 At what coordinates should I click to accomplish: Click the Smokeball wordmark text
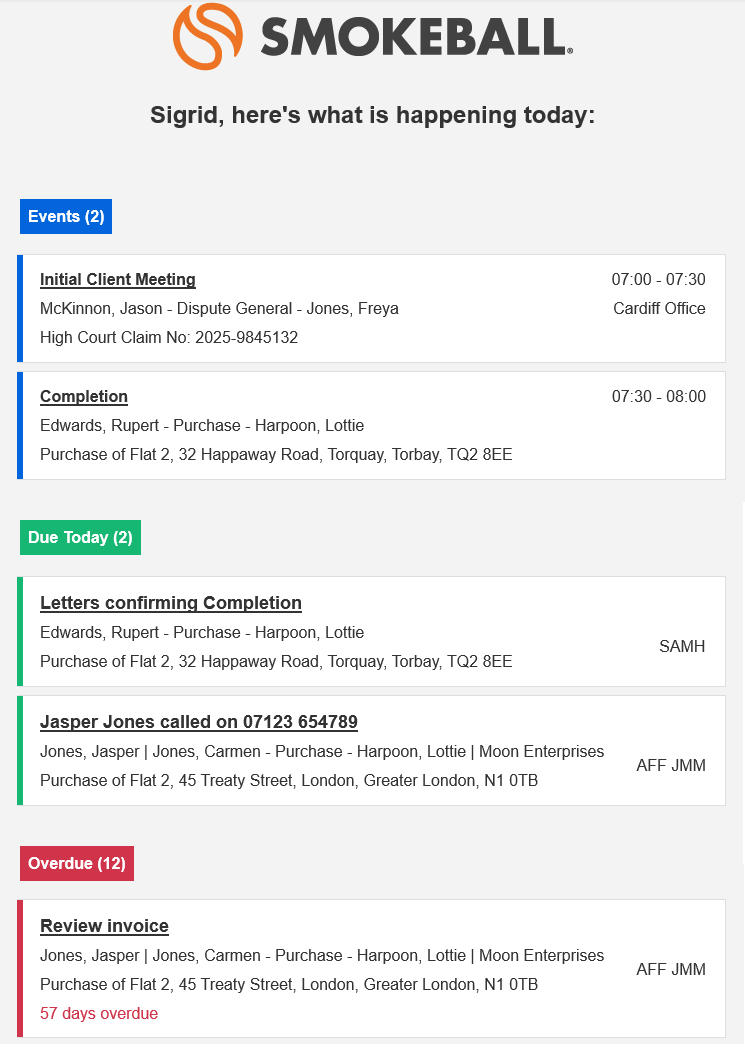pos(416,37)
